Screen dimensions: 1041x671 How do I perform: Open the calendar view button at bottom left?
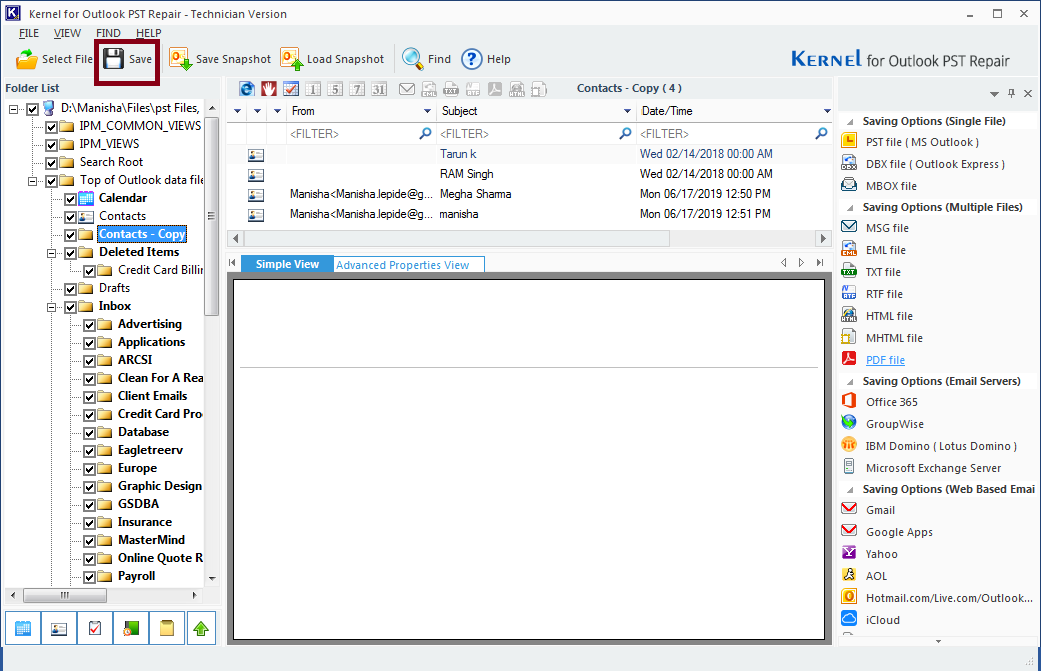[x=23, y=628]
